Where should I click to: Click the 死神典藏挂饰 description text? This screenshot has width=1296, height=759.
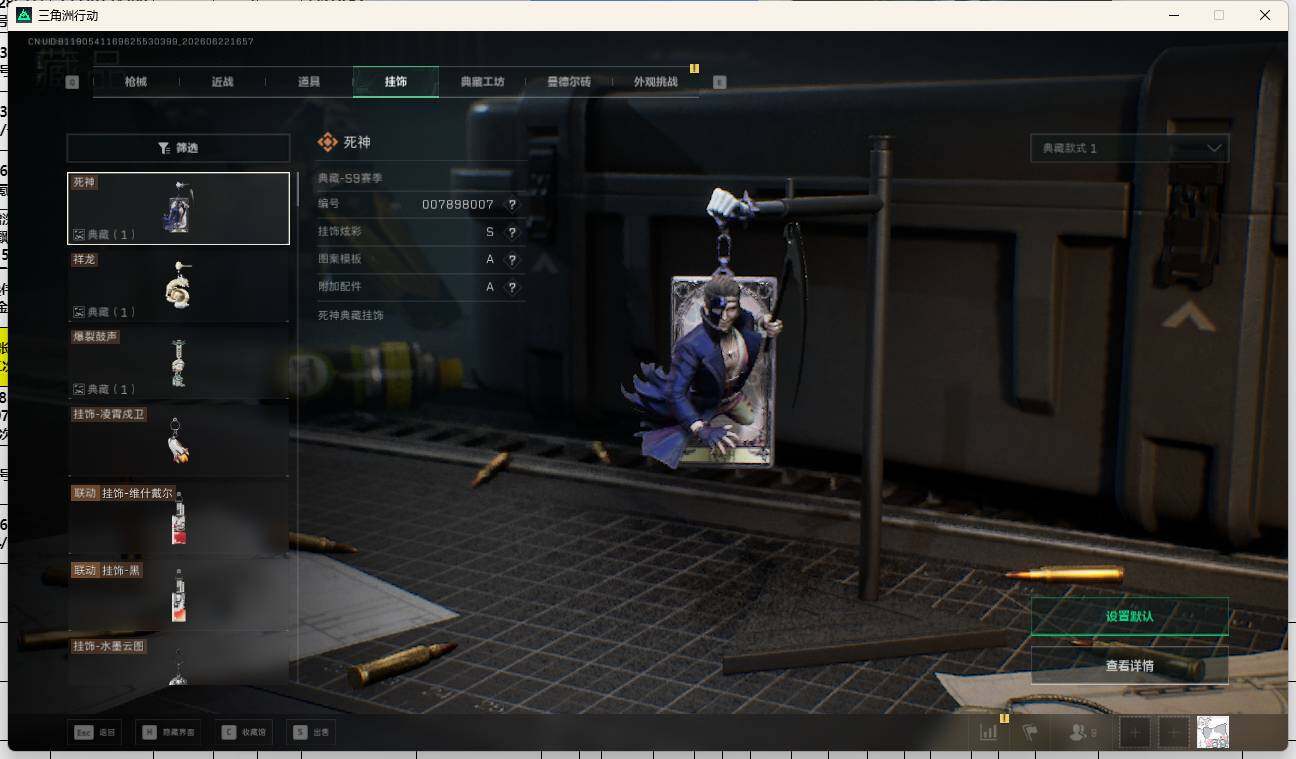(x=350, y=315)
